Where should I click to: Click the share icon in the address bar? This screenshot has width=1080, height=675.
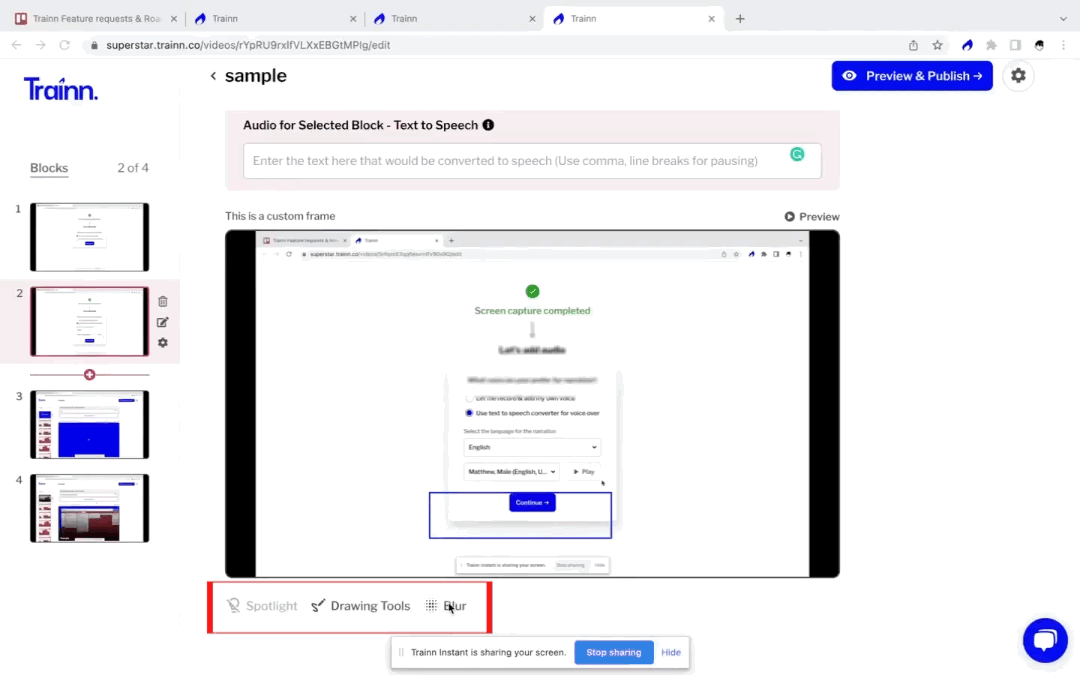coord(913,45)
